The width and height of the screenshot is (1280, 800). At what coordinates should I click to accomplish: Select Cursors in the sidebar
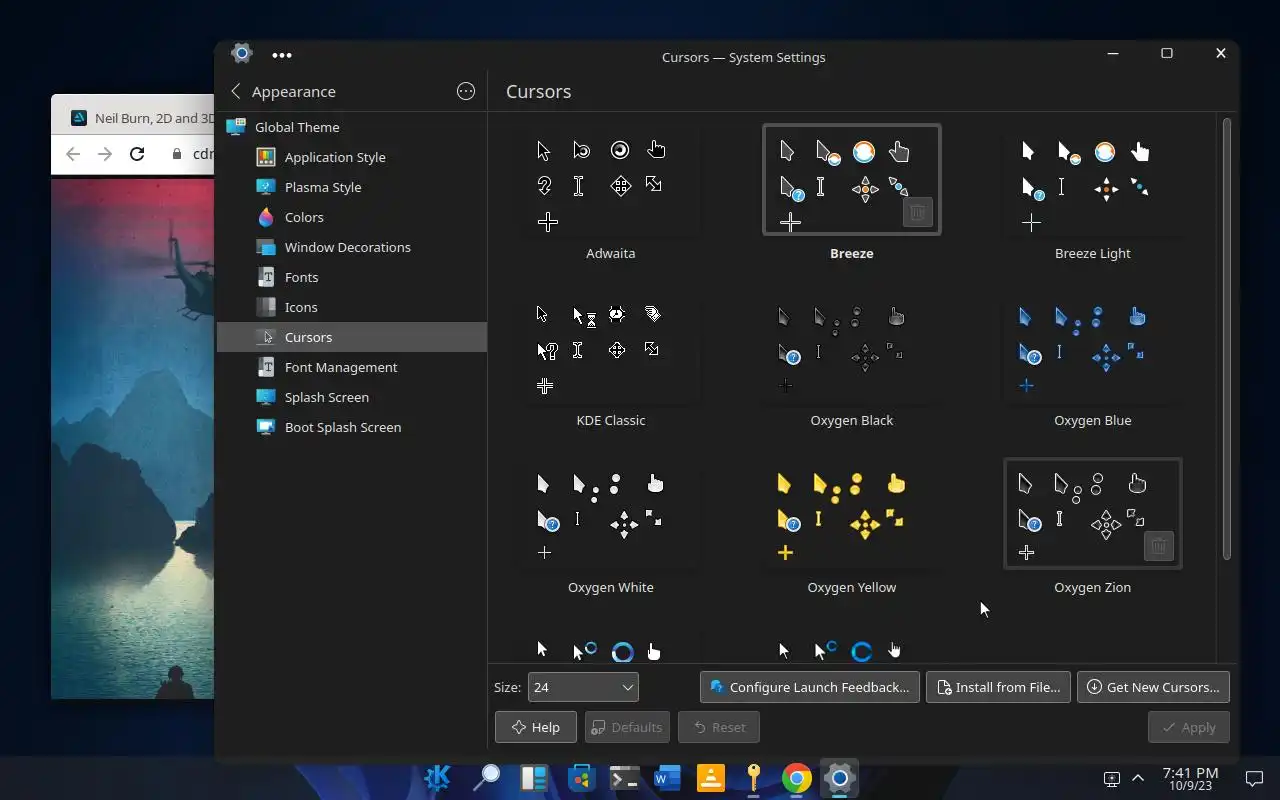(x=351, y=337)
